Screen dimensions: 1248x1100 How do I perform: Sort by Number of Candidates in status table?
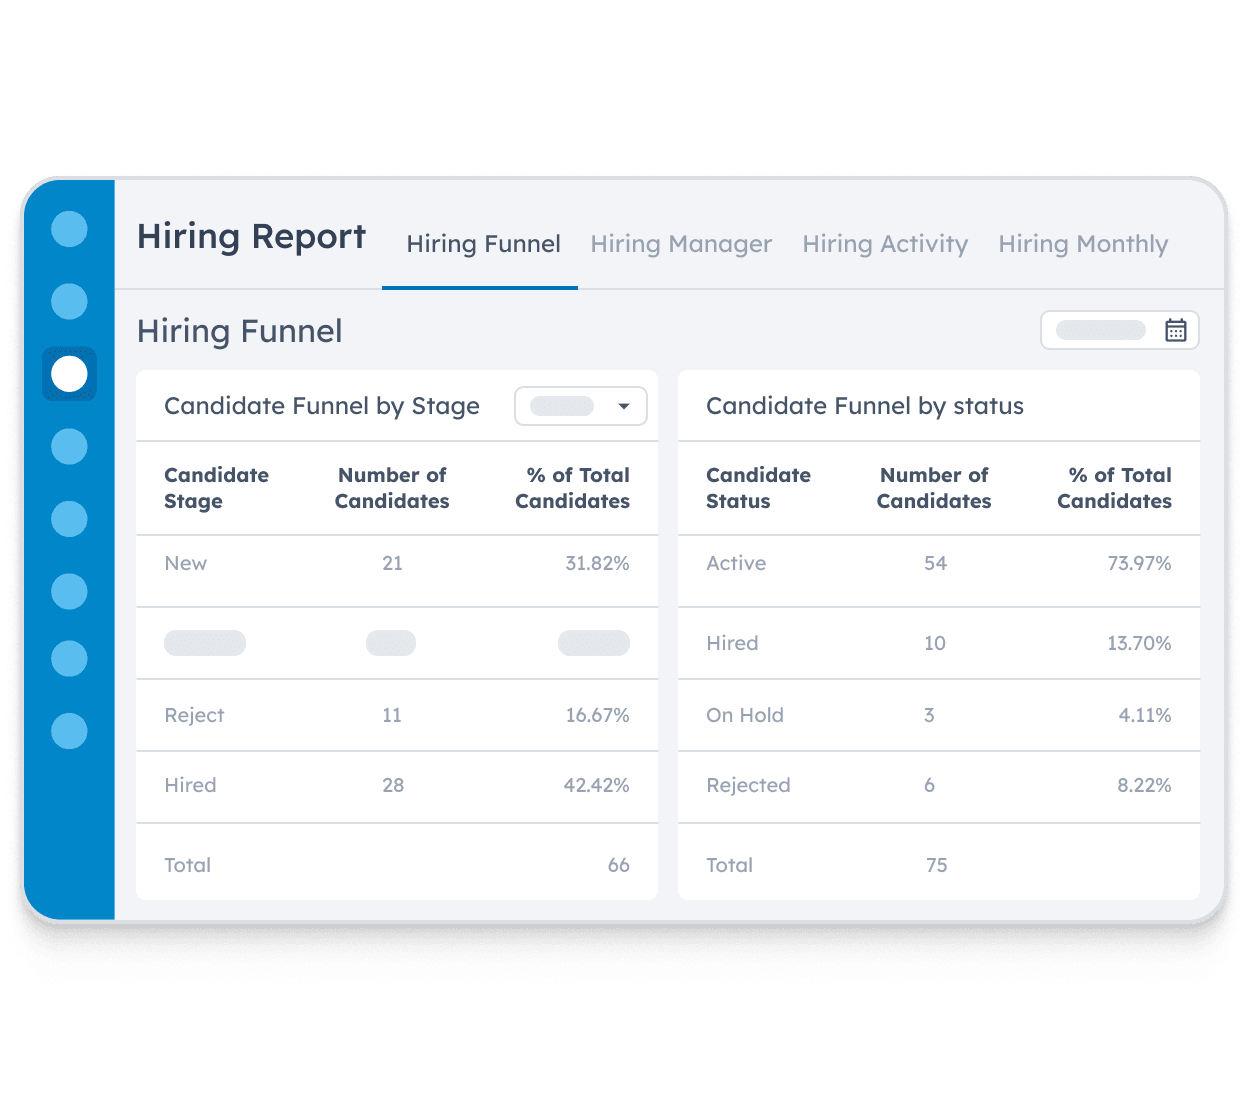934,488
